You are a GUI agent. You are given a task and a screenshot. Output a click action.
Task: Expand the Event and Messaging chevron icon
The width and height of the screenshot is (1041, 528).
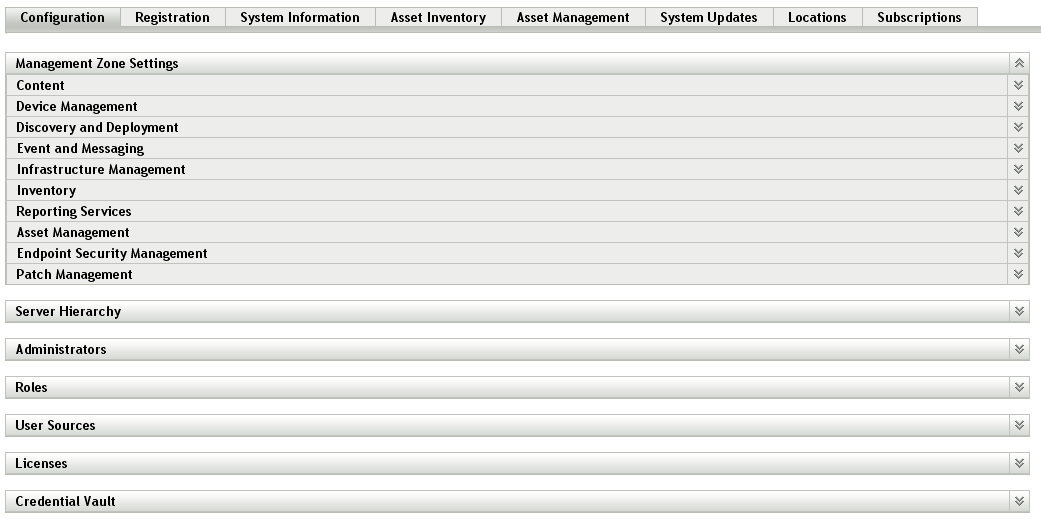click(x=1018, y=149)
